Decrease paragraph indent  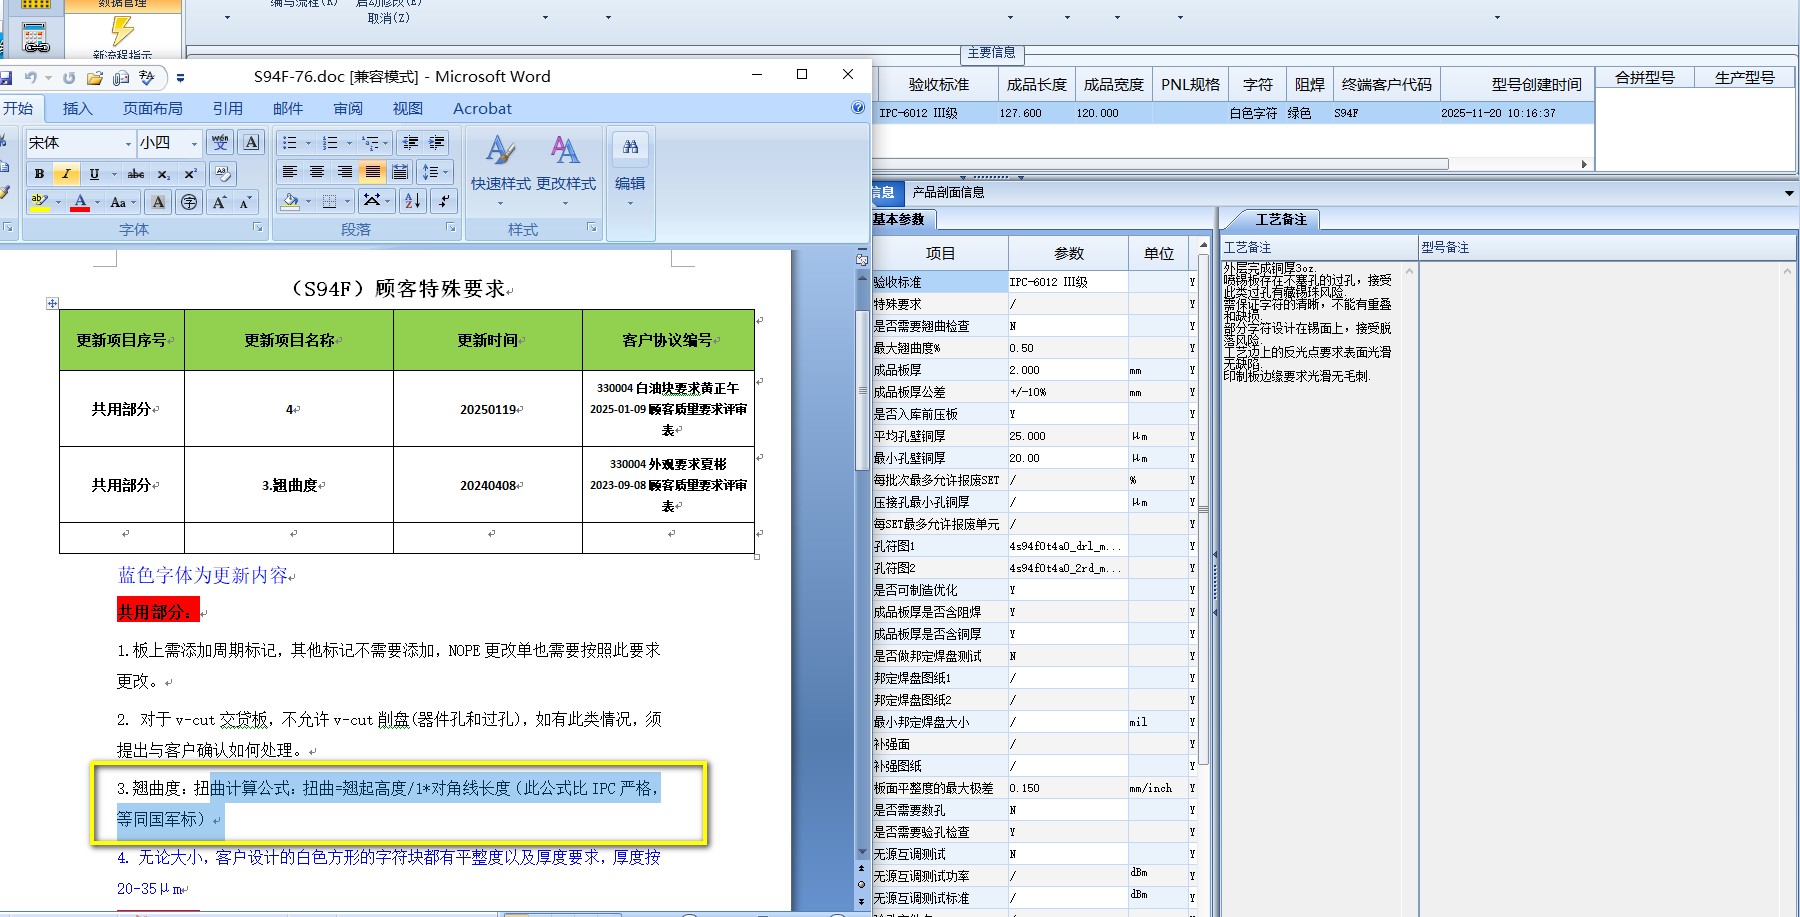click(x=409, y=143)
